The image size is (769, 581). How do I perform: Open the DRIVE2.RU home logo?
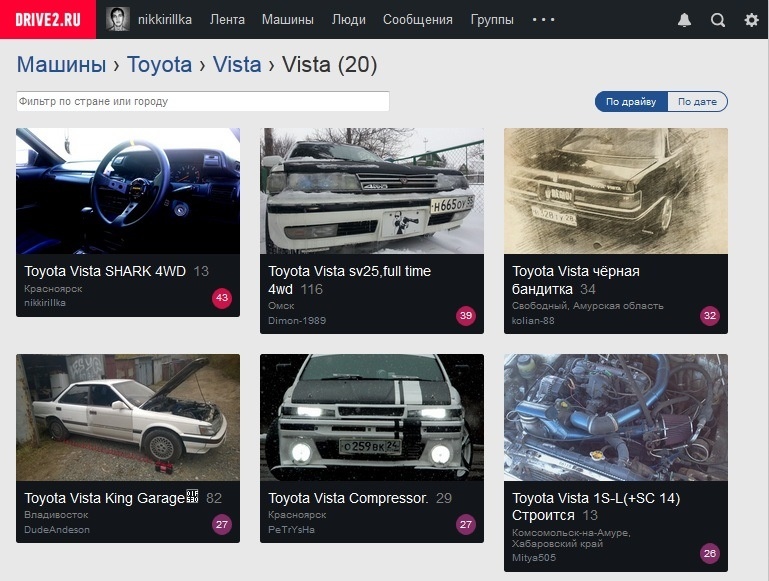pos(48,20)
